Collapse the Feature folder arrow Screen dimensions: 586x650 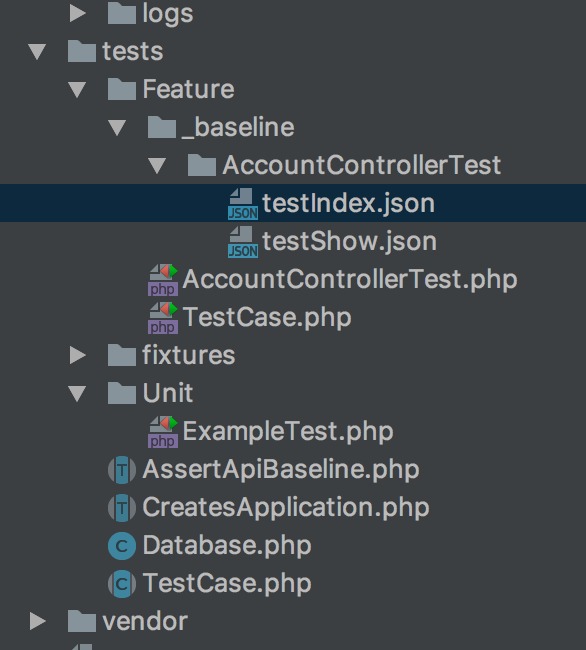coord(77,90)
